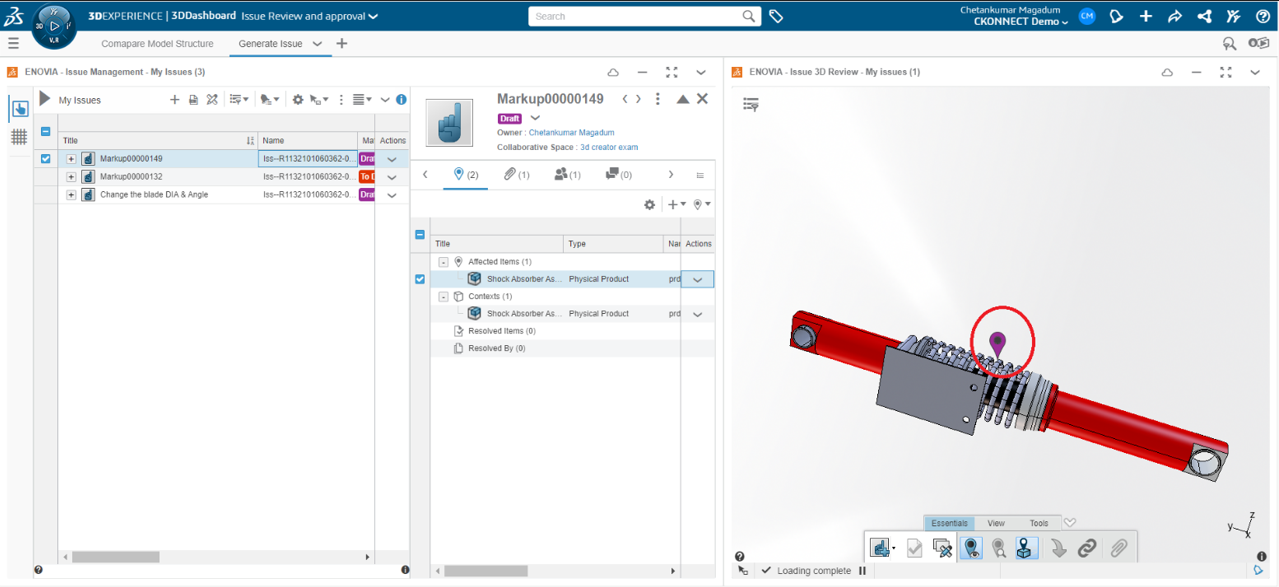Switch to Comapare Model Structure tab
Screen dimensions: 1279x587
[x=157, y=44]
